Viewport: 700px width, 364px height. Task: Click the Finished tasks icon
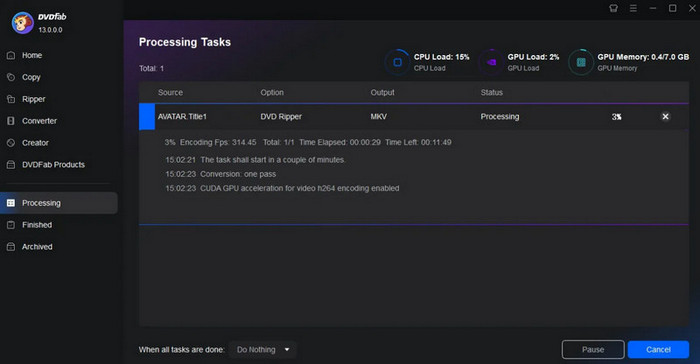[x=11, y=225]
